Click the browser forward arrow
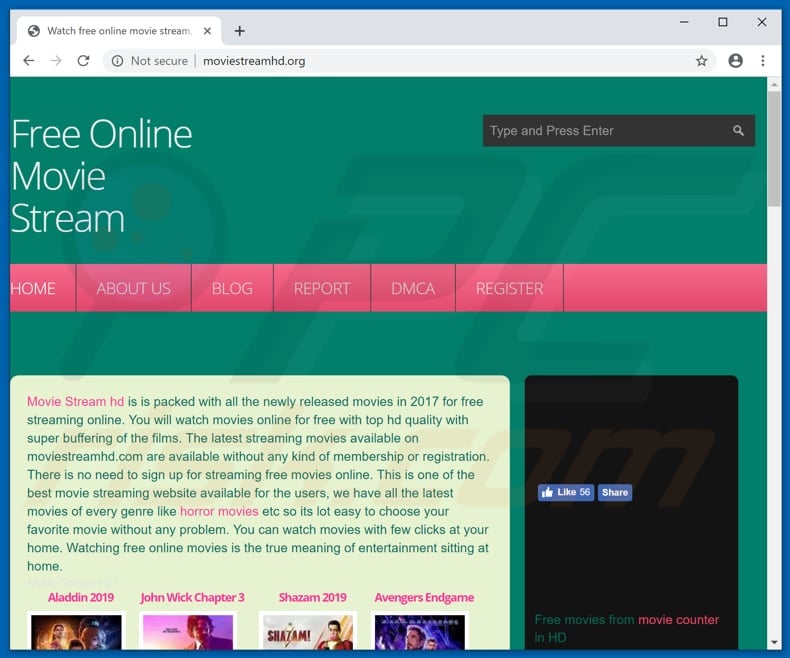This screenshot has height=658, width=790. click(56, 61)
